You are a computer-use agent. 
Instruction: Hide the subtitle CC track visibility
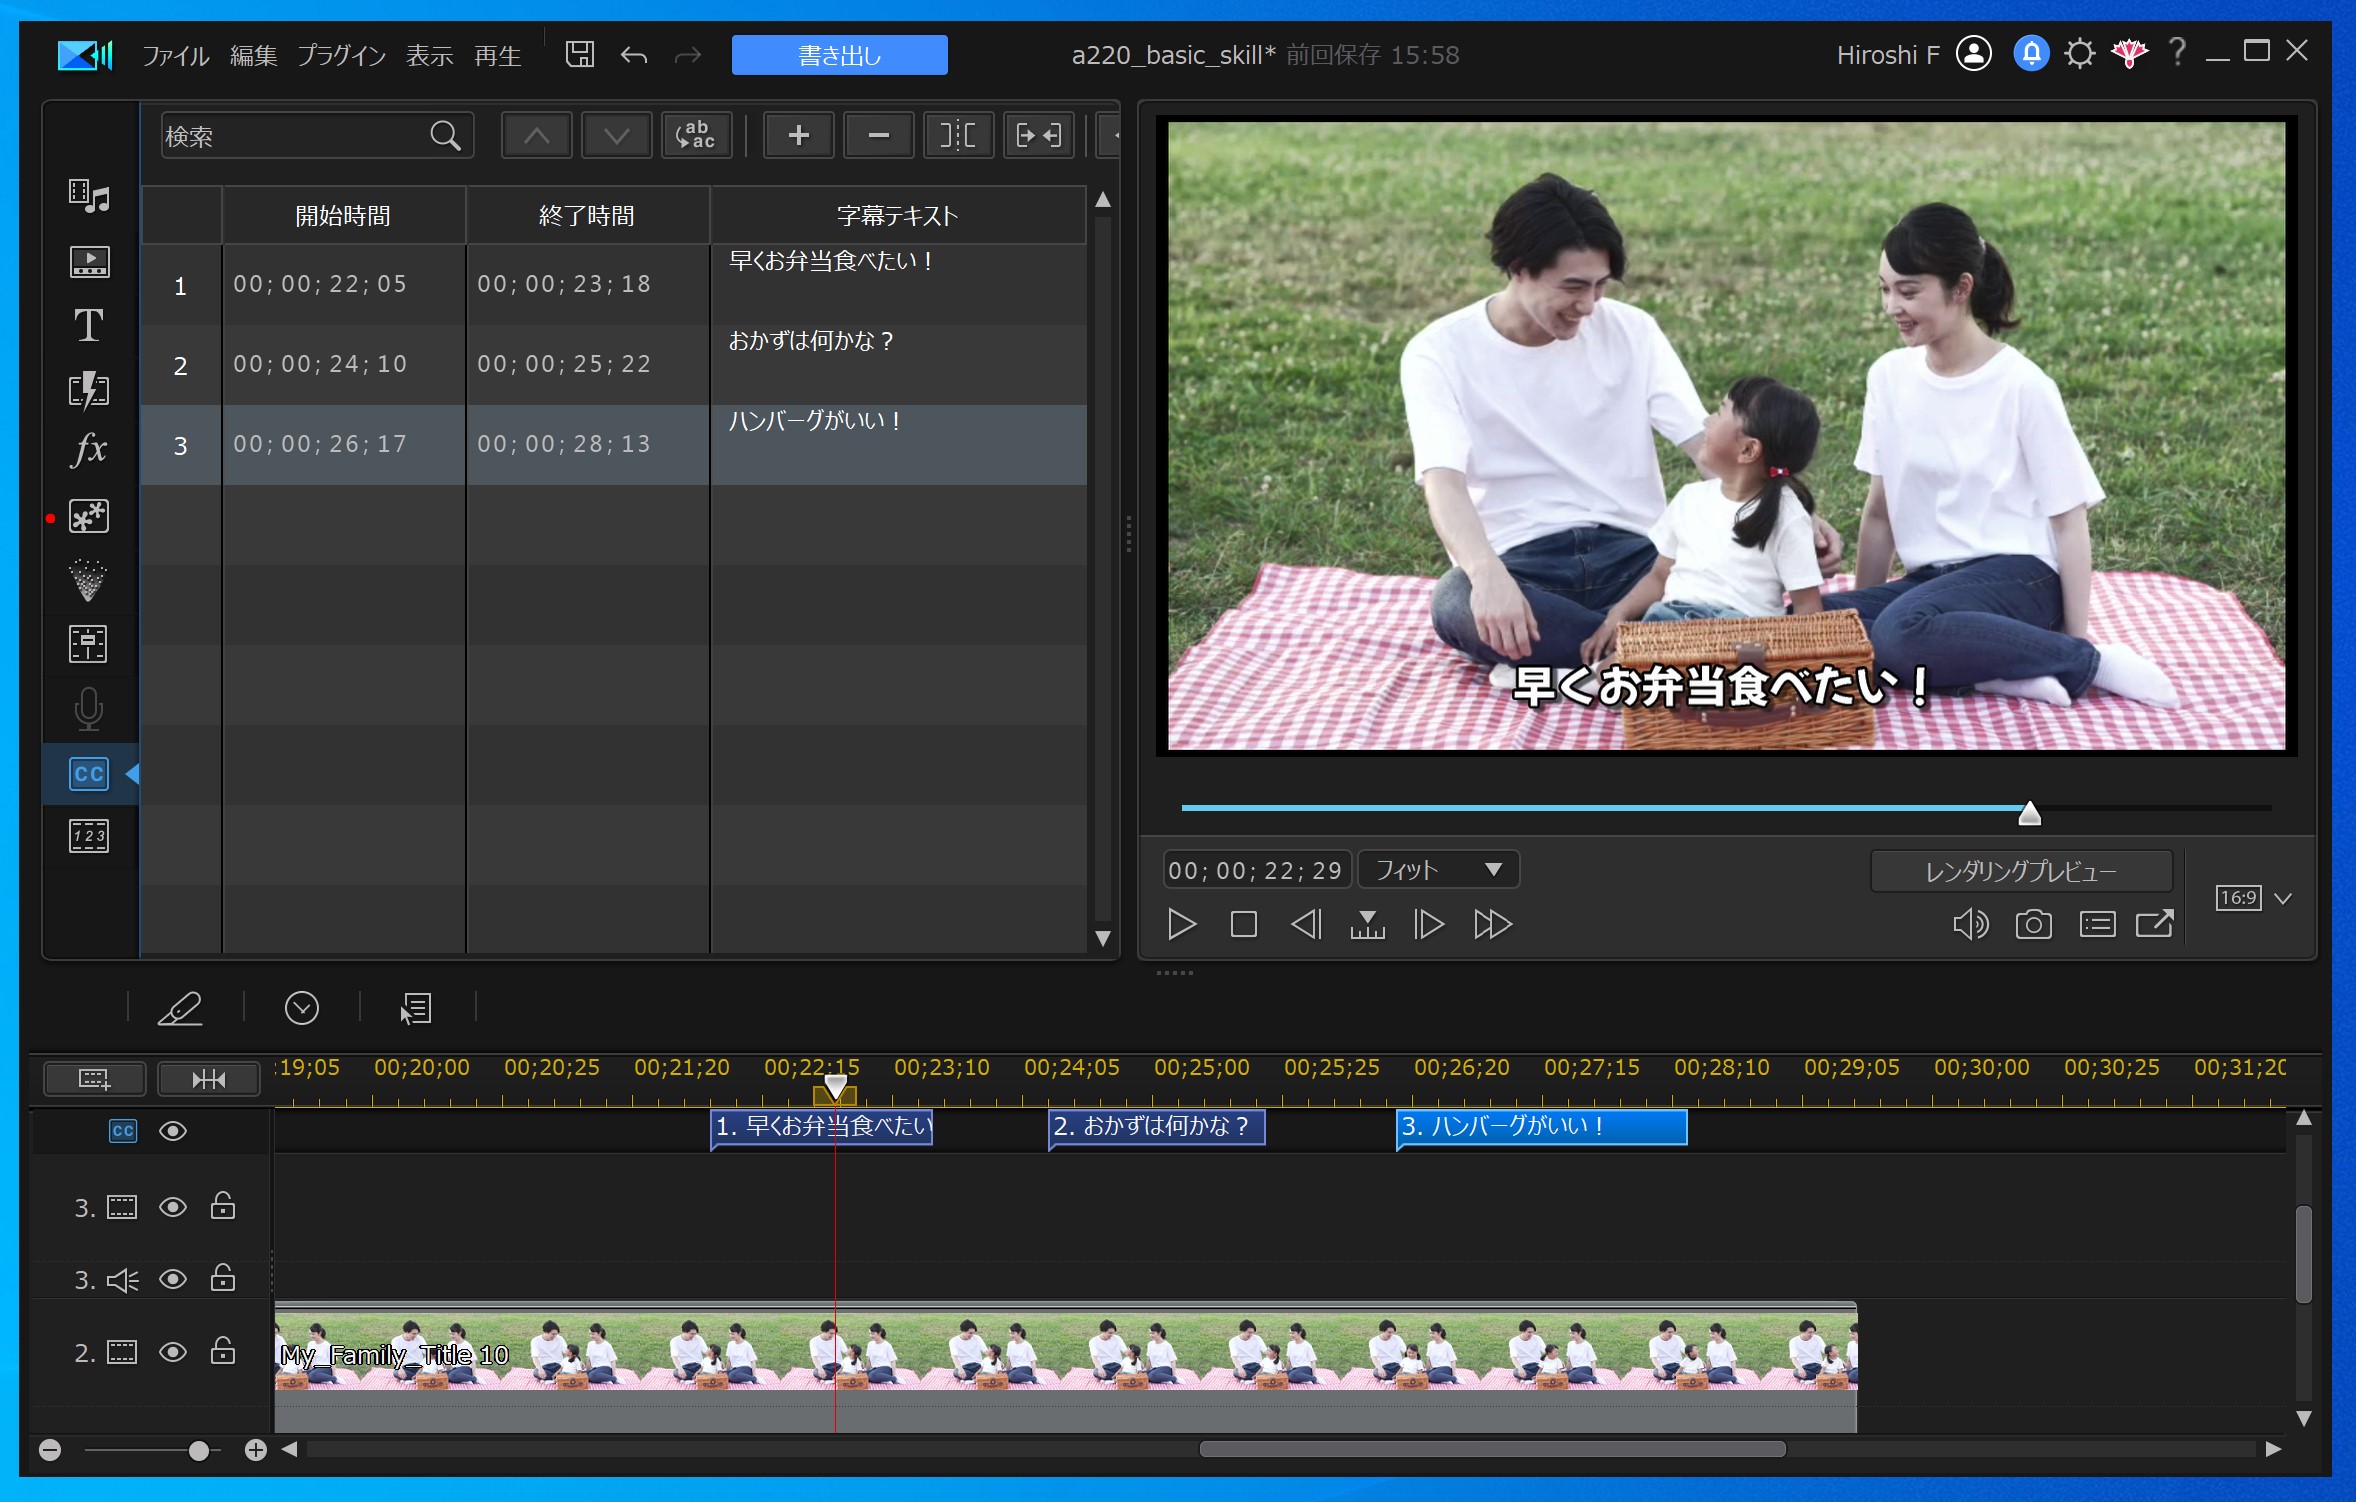173,1131
